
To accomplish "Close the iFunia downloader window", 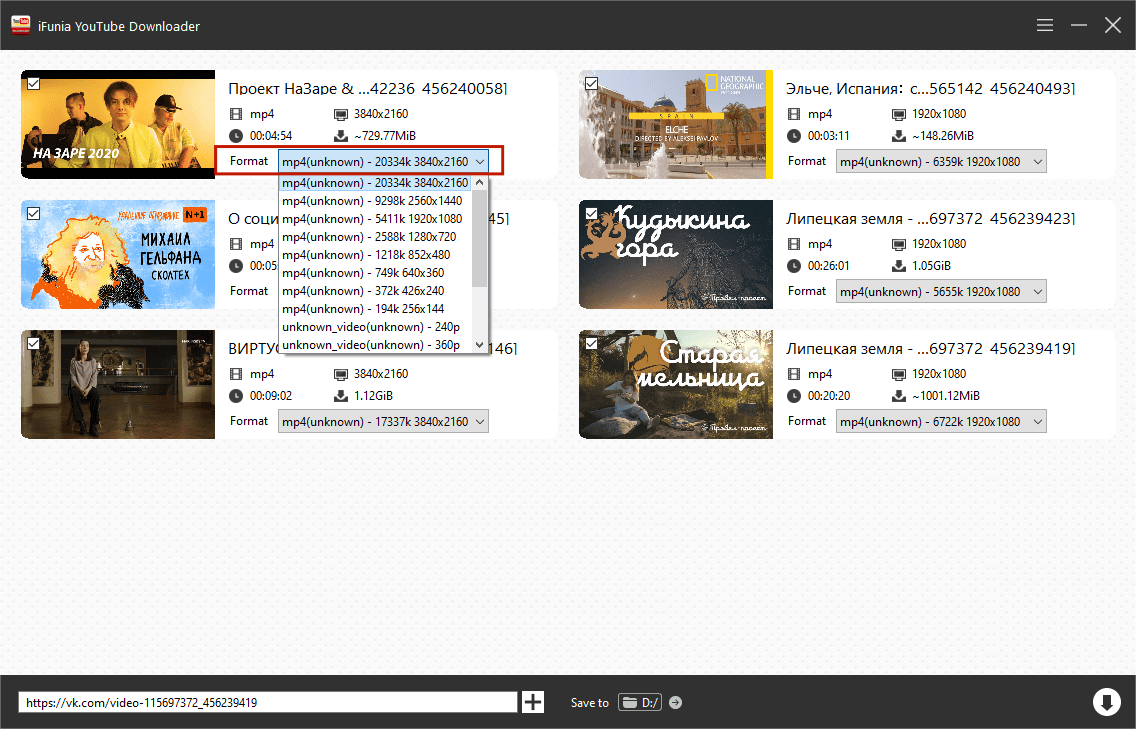I will 1112,25.
